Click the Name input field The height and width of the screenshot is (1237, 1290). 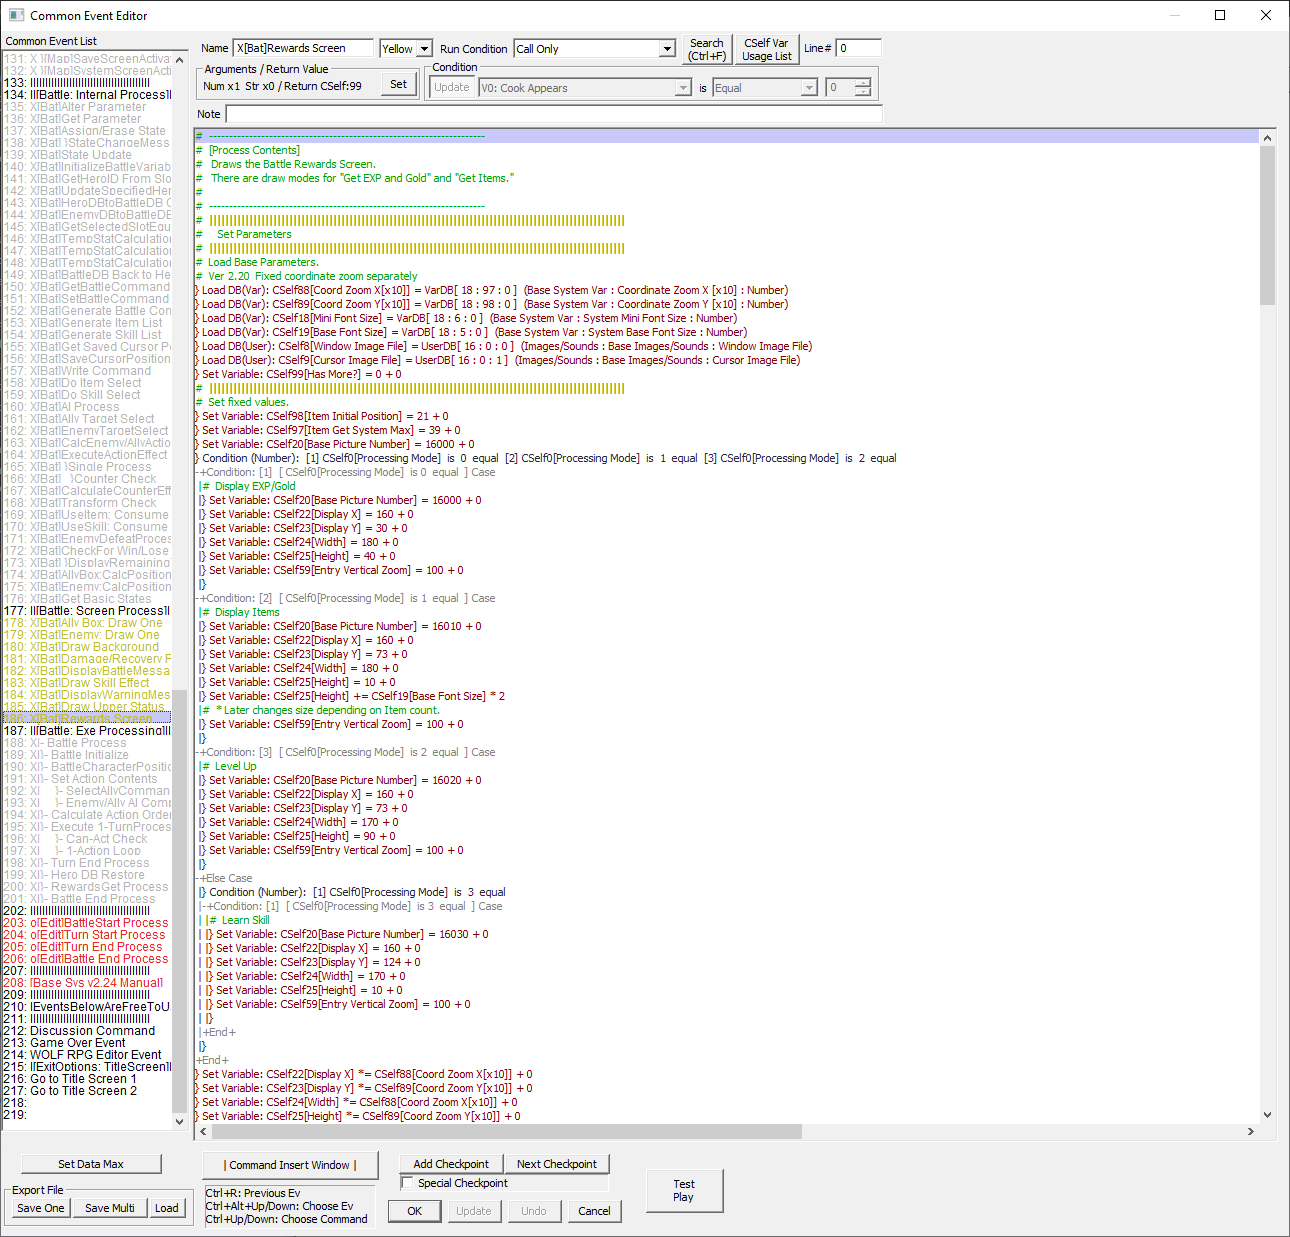303,48
